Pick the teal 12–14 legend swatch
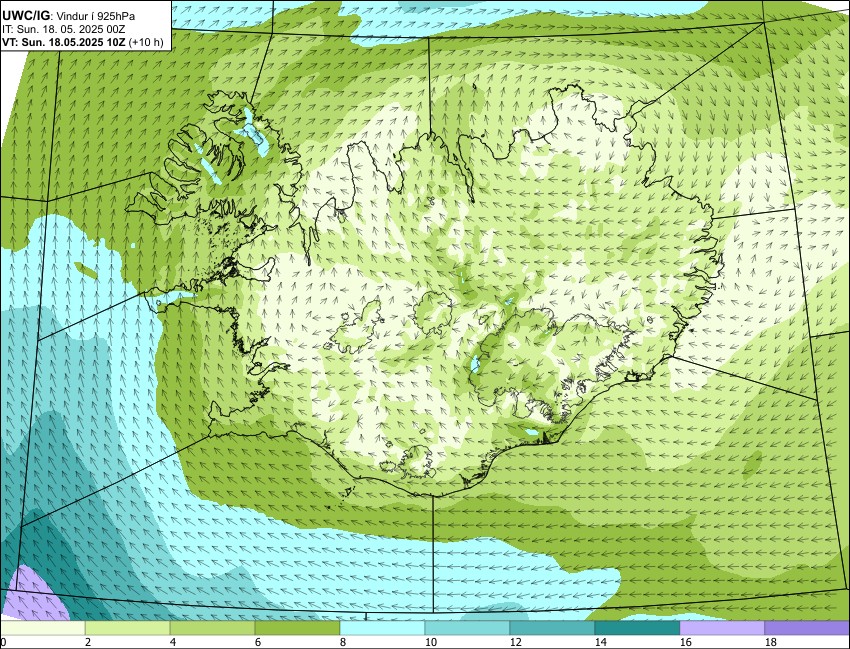Viewport: 850px width, 649px height. 552,628
